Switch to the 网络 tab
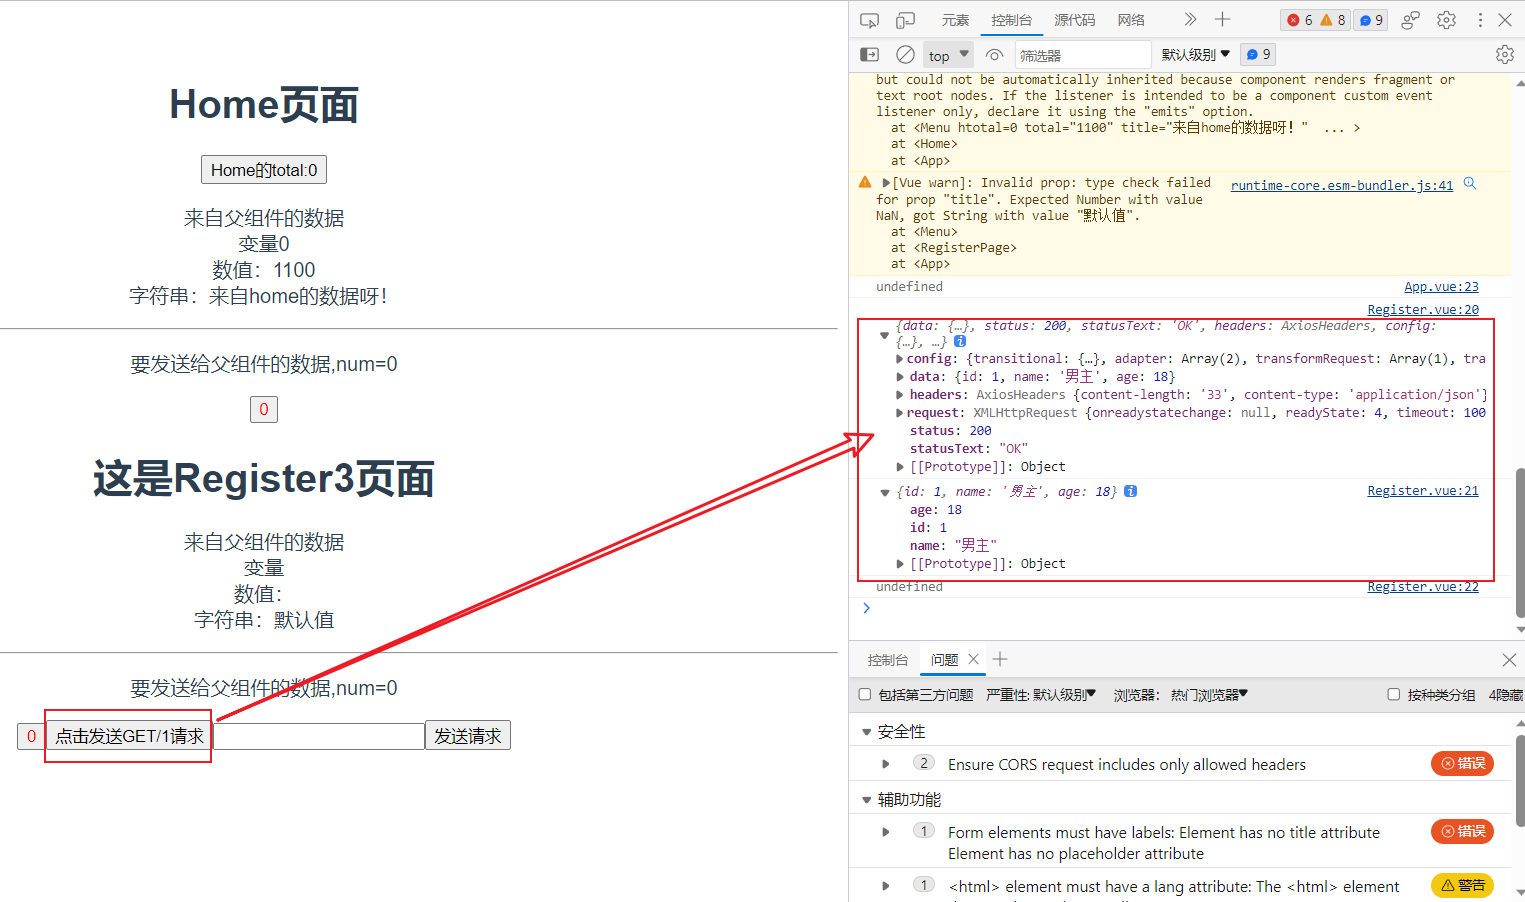This screenshot has height=902, width=1525. pos(1131,20)
